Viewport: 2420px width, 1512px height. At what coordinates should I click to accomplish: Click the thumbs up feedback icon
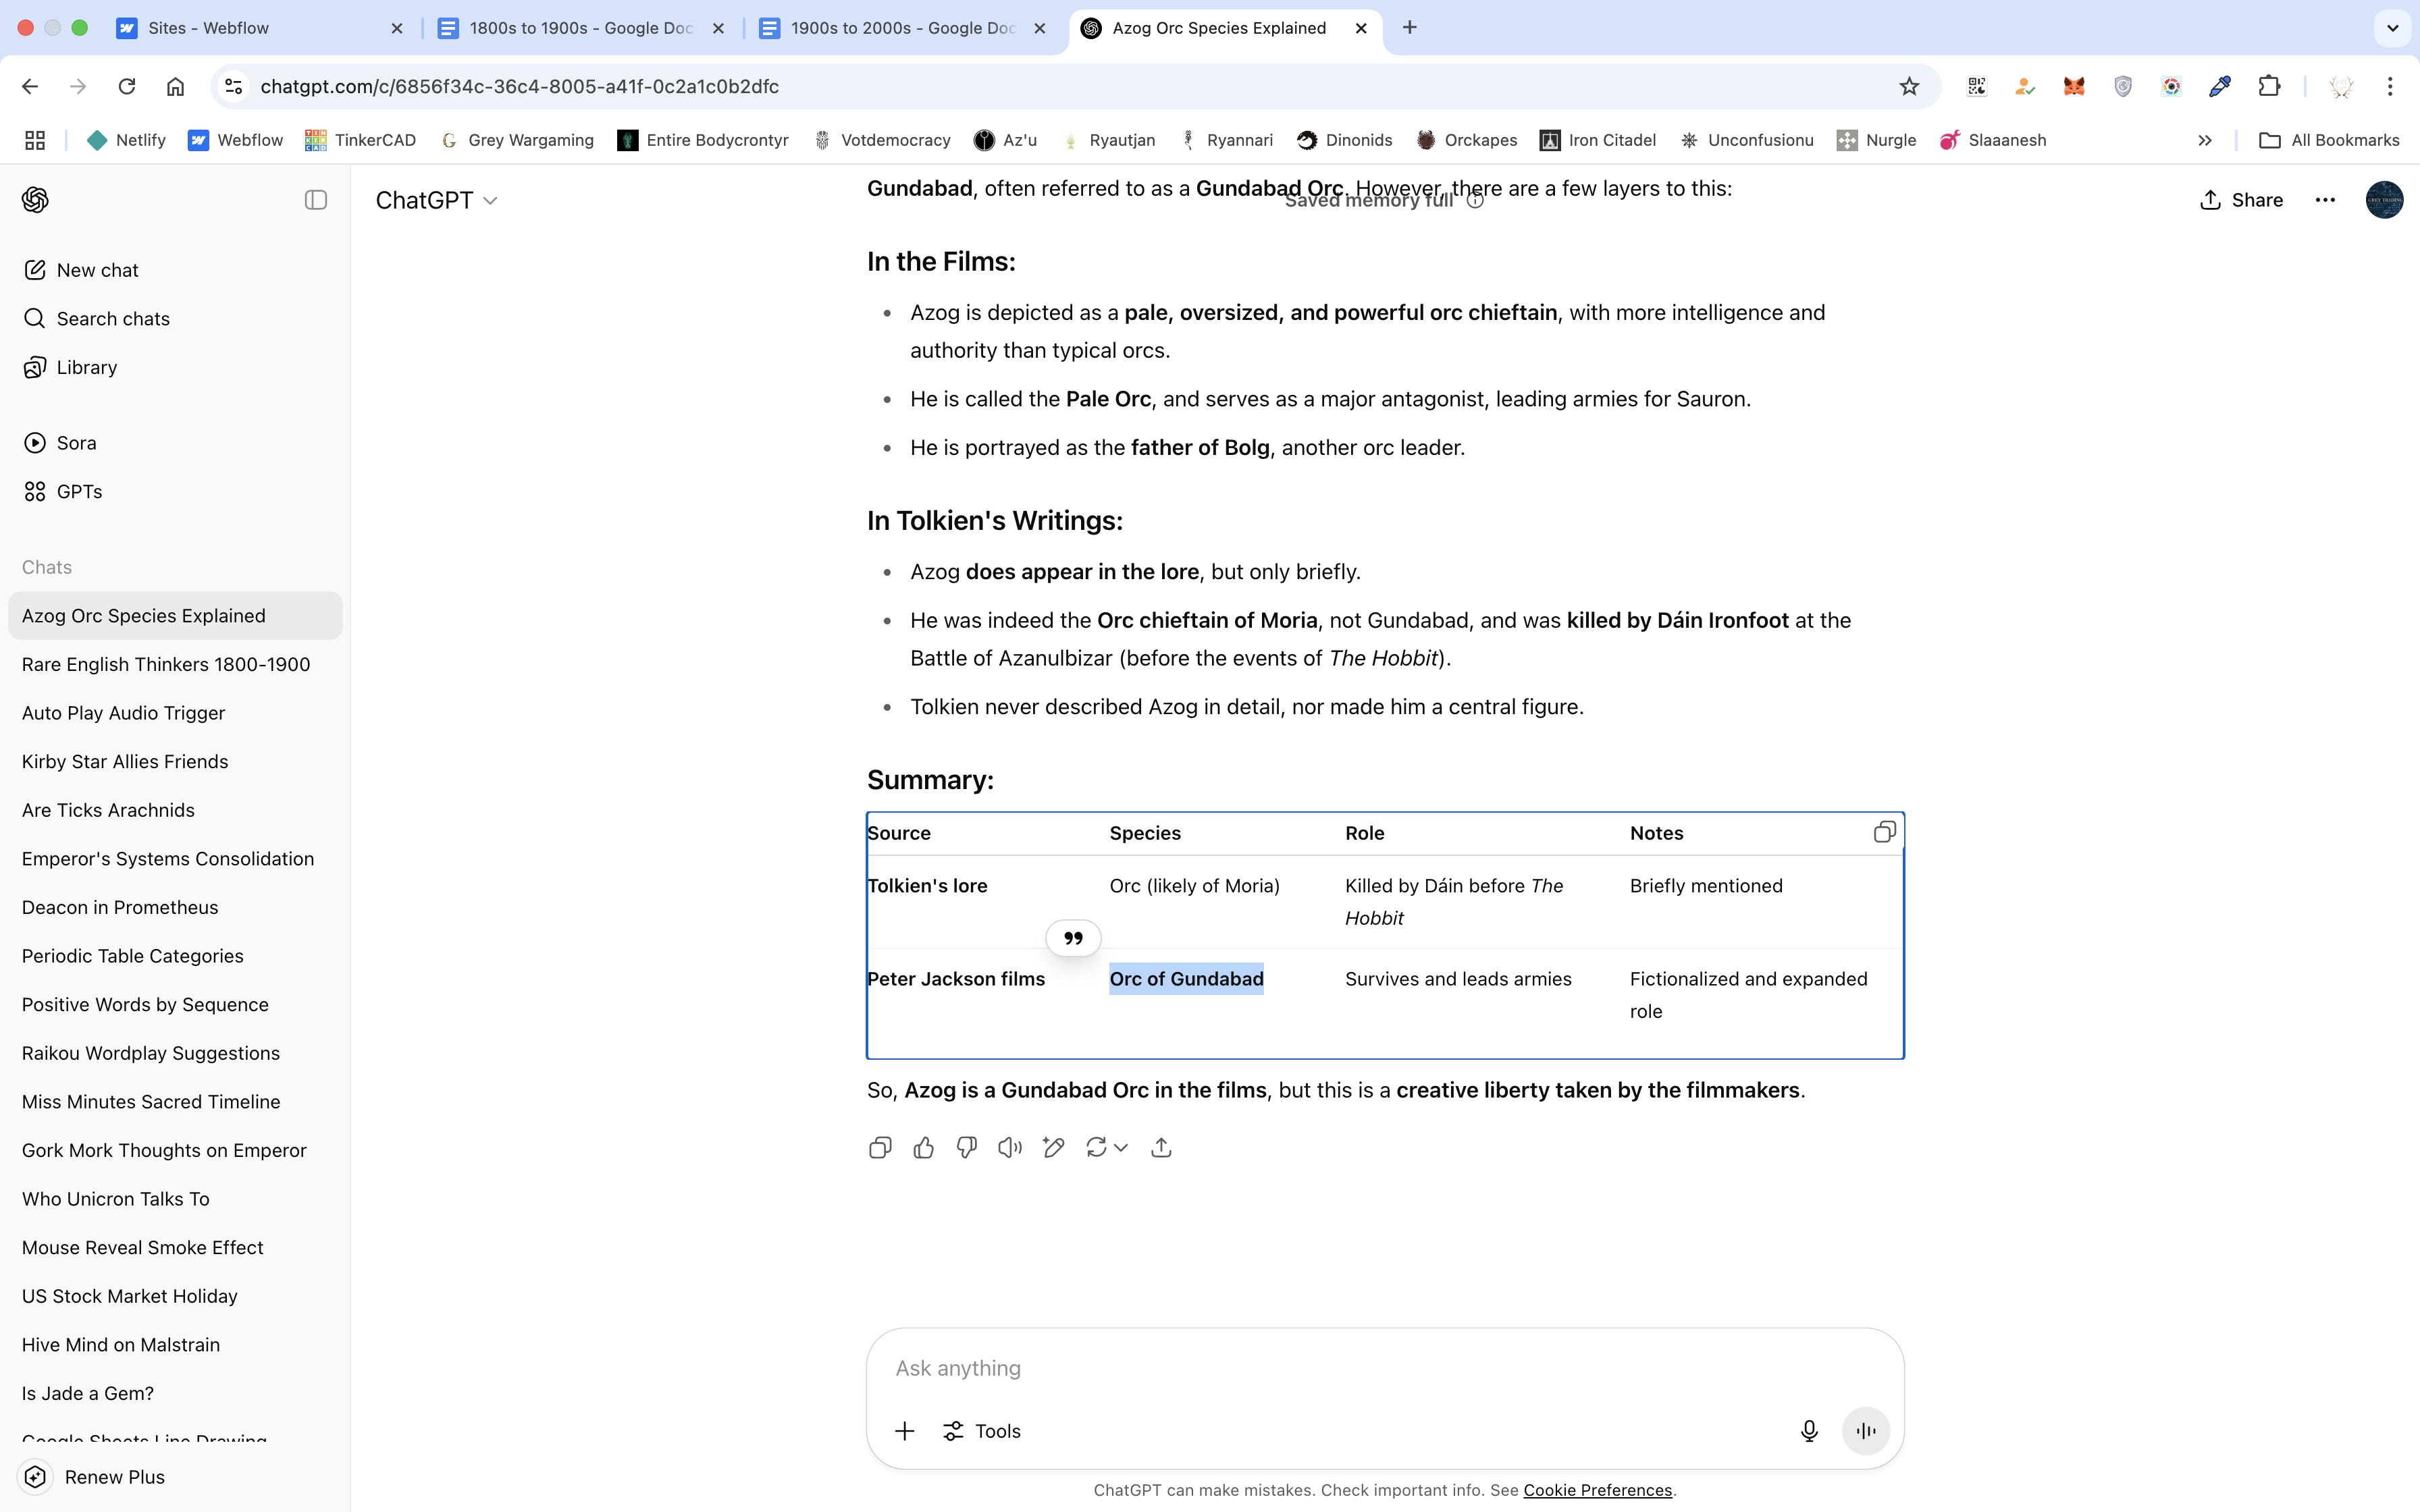(923, 1147)
